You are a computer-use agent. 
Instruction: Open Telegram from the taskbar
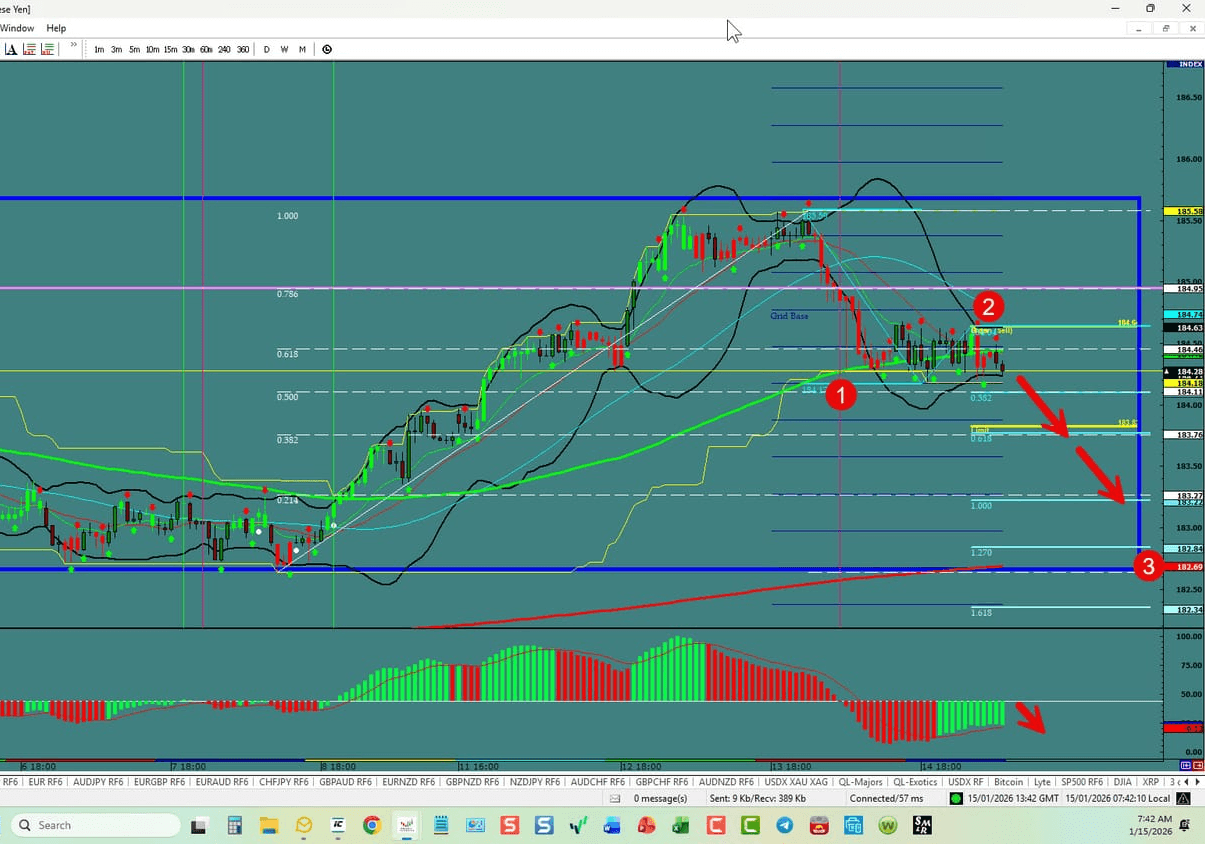click(785, 825)
